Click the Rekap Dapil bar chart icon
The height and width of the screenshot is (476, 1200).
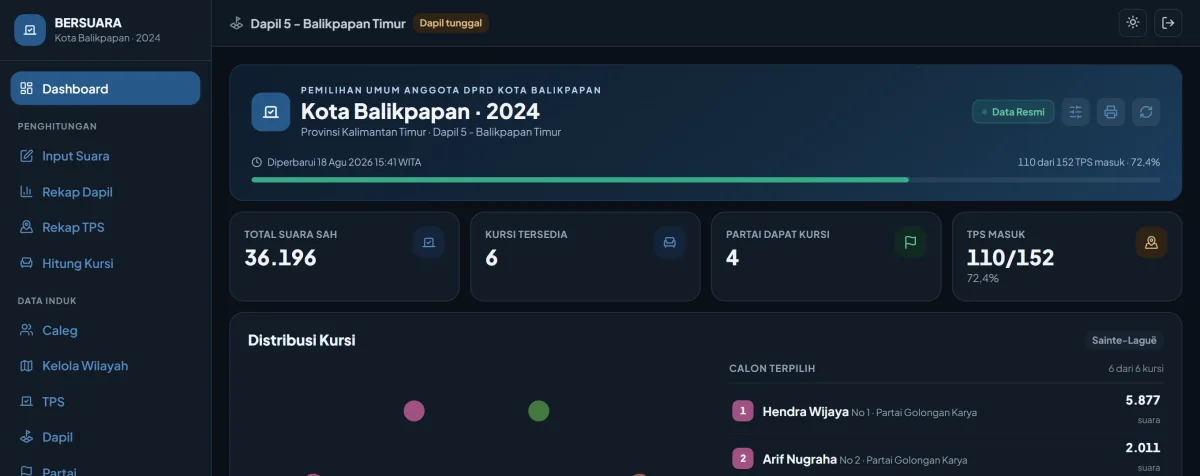tap(27, 192)
